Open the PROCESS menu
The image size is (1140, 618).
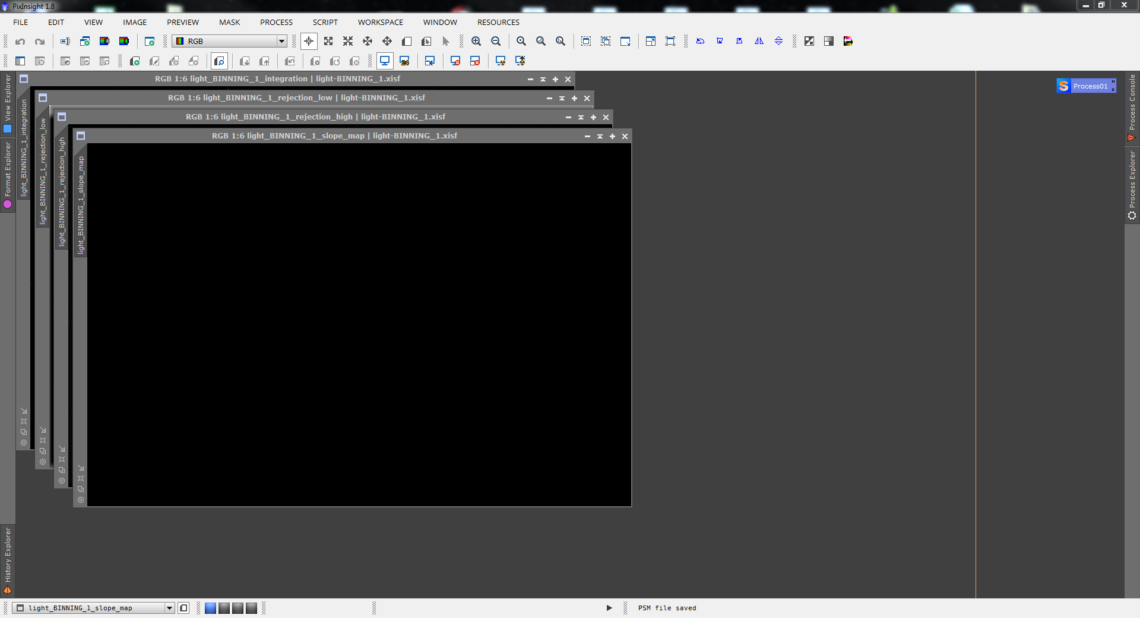[x=276, y=22]
